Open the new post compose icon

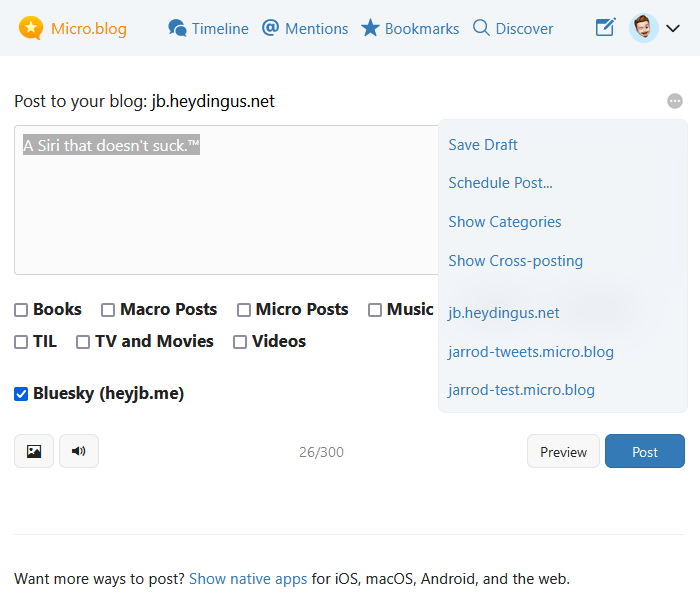(606, 27)
